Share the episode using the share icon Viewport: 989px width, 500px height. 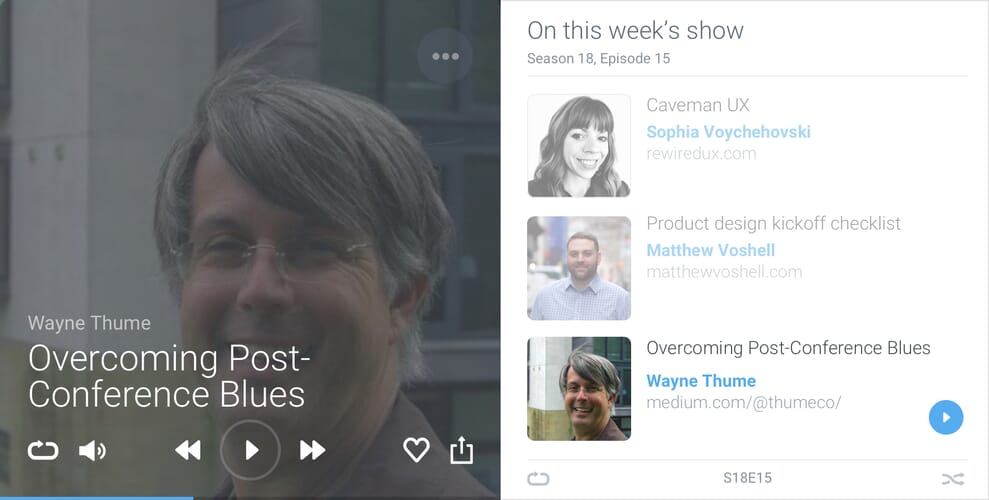pos(462,449)
